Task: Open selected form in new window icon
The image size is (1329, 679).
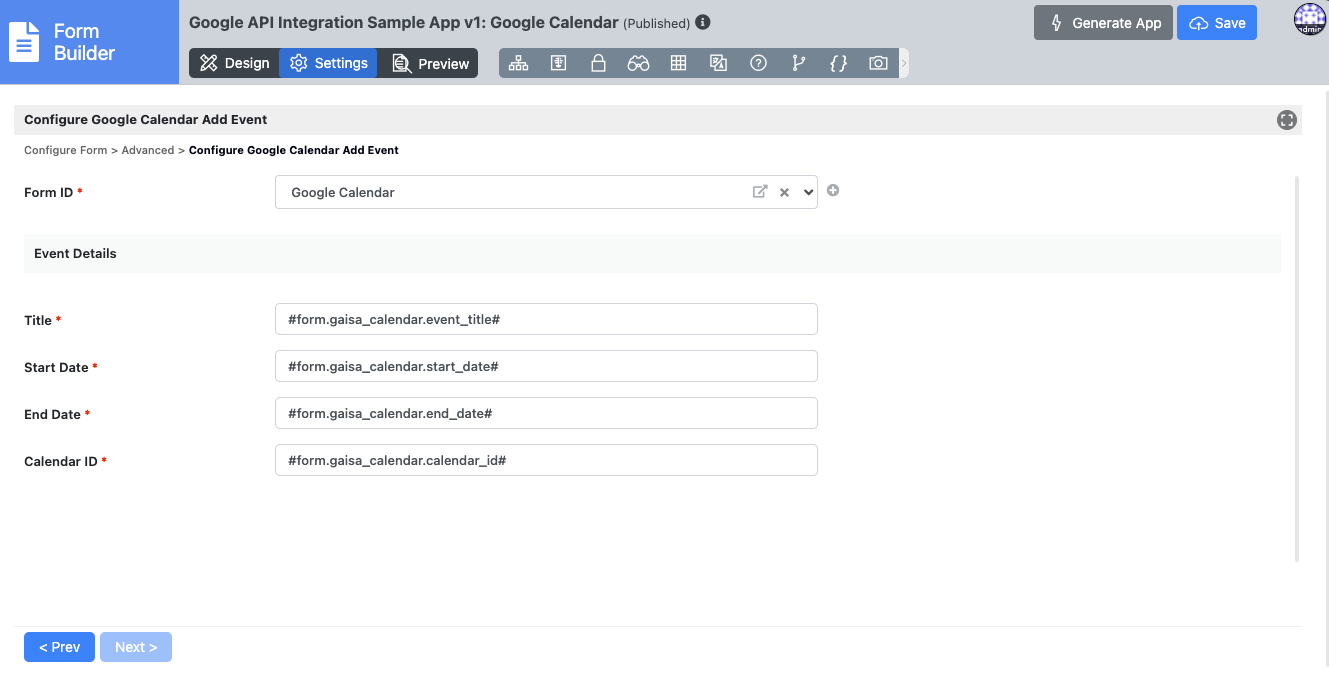Action: [760, 192]
